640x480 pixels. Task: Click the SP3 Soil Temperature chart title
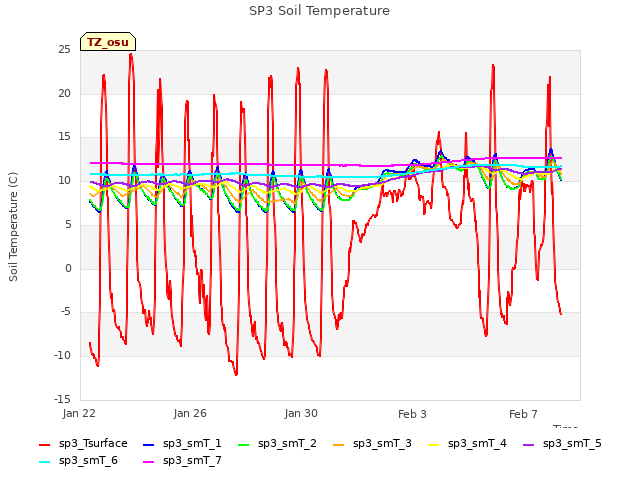click(319, 11)
